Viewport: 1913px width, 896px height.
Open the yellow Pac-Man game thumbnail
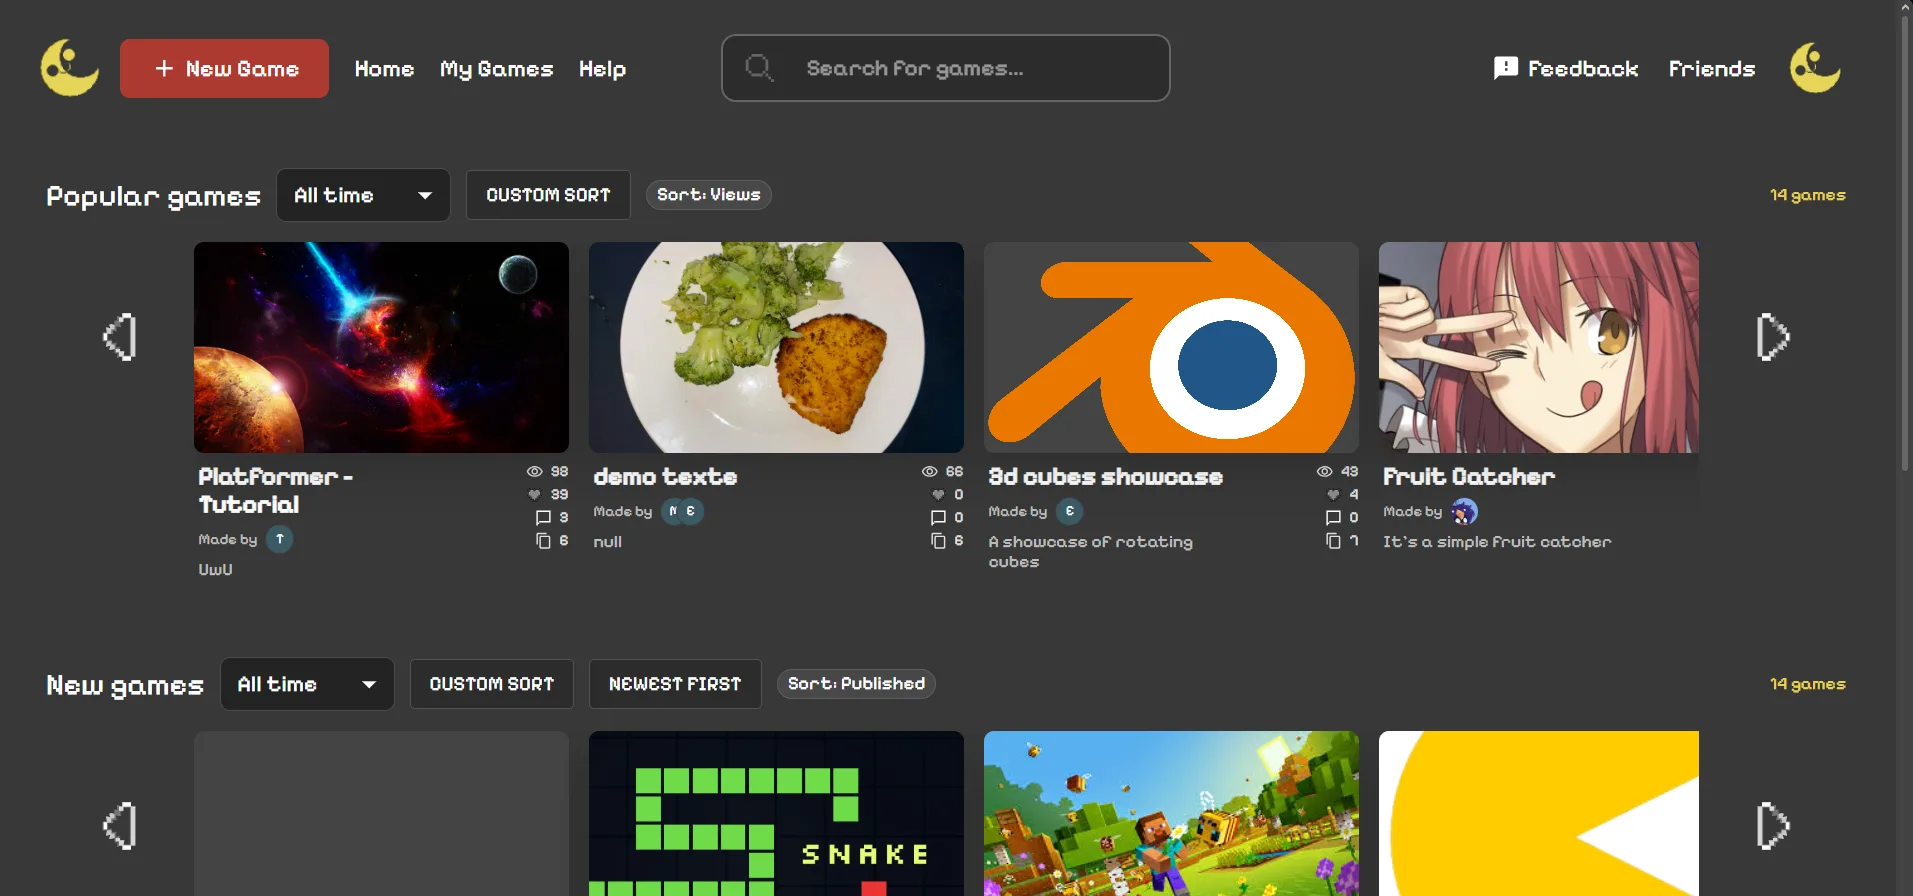click(x=1539, y=813)
